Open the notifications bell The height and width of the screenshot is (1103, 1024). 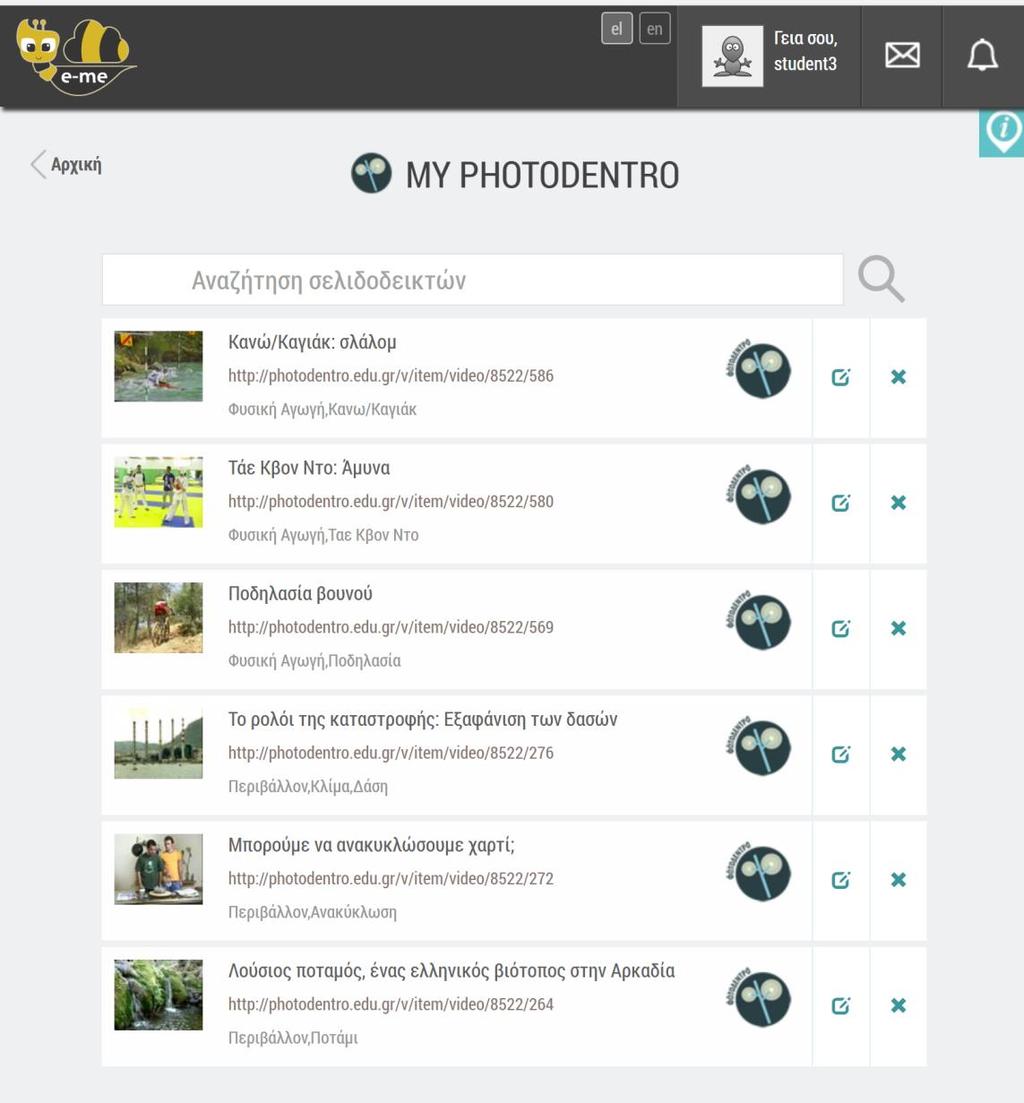(983, 55)
